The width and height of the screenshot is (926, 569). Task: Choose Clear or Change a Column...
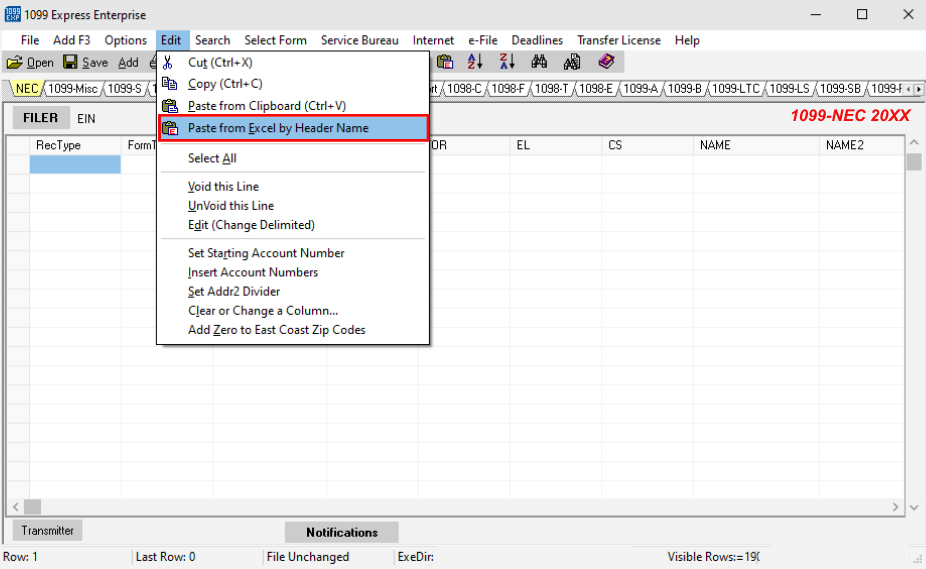click(x=293, y=311)
